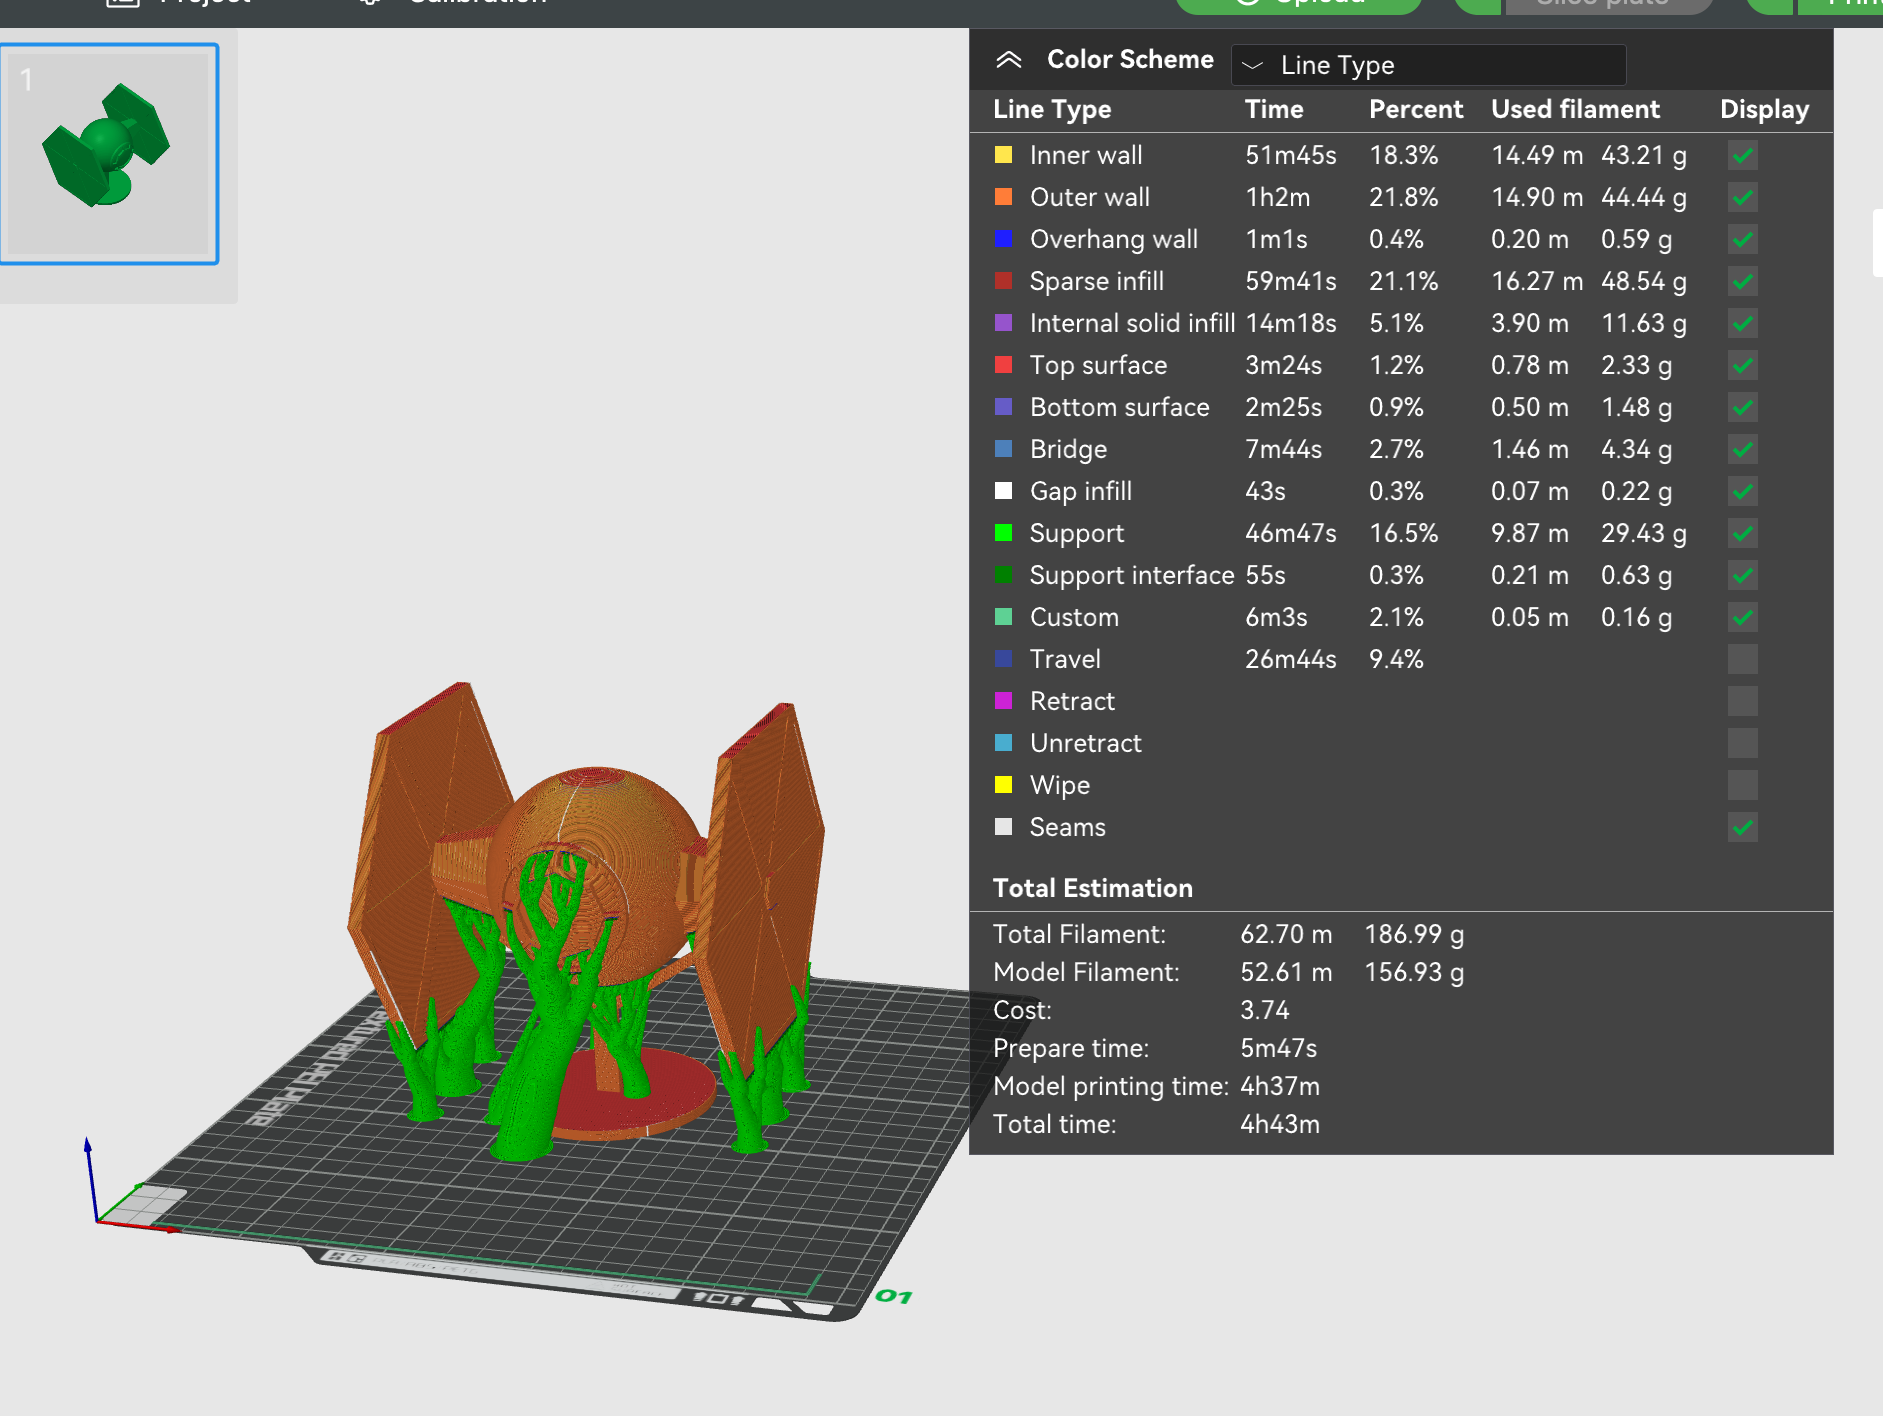The width and height of the screenshot is (1883, 1416).
Task: Click the Total Filament value 62.70 m
Action: pyautogui.click(x=1286, y=934)
